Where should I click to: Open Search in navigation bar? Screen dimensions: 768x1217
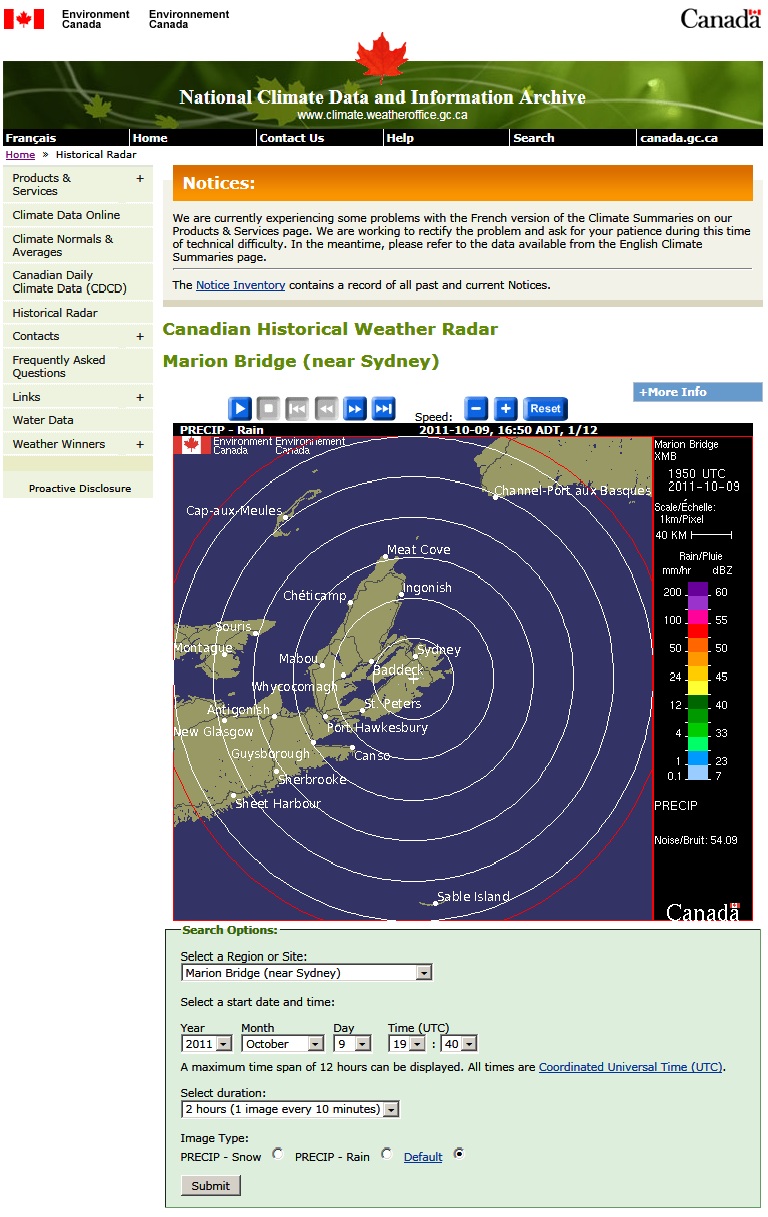pyautogui.click(x=534, y=138)
